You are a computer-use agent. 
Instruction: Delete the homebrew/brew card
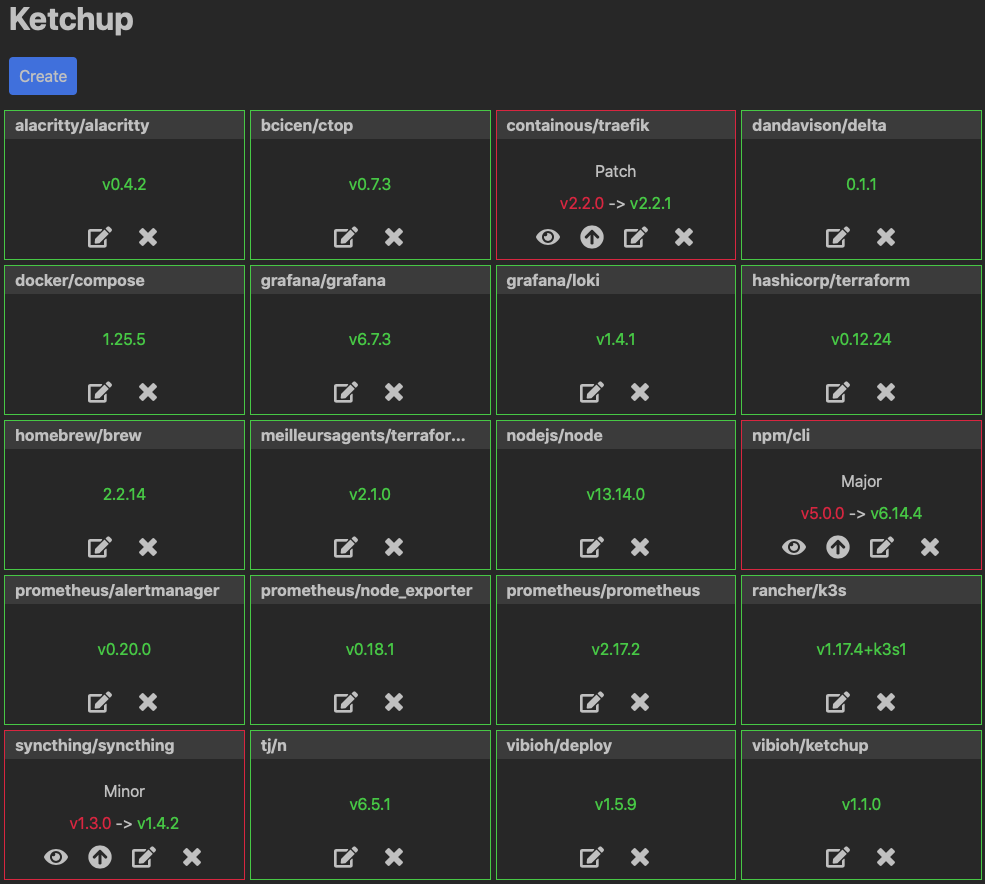click(148, 547)
